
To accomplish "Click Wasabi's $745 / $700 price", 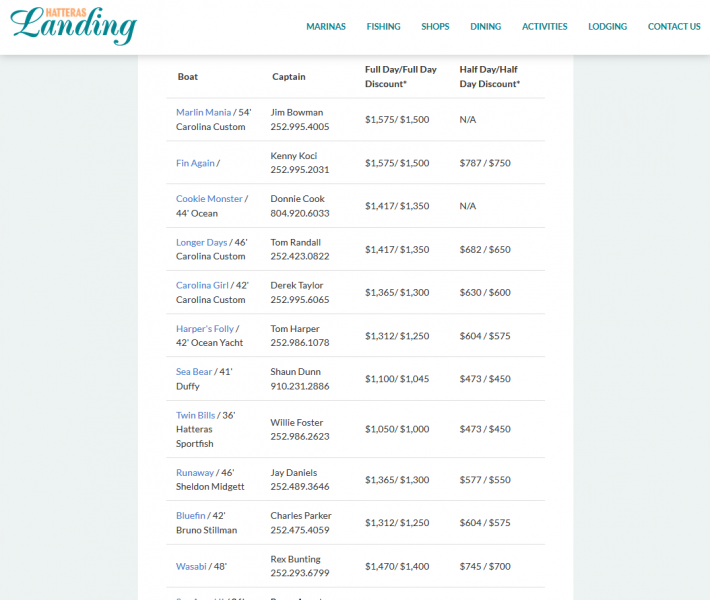I will point(485,566).
